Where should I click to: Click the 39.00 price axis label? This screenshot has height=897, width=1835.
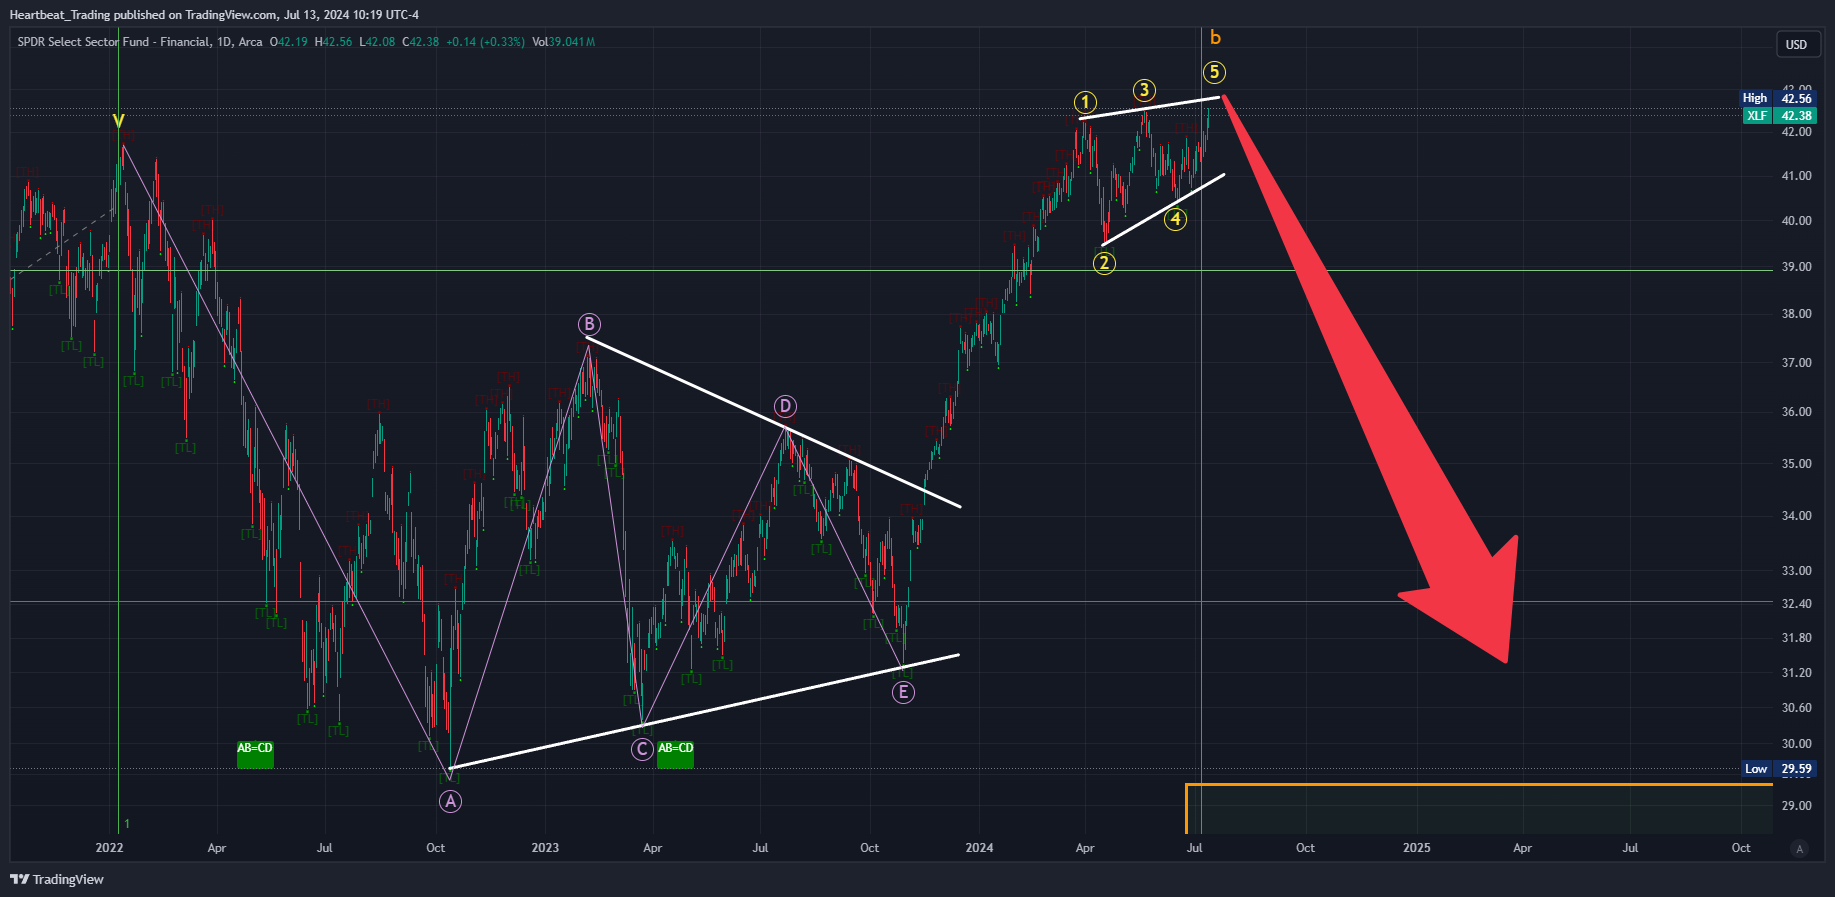point(1796,267)
